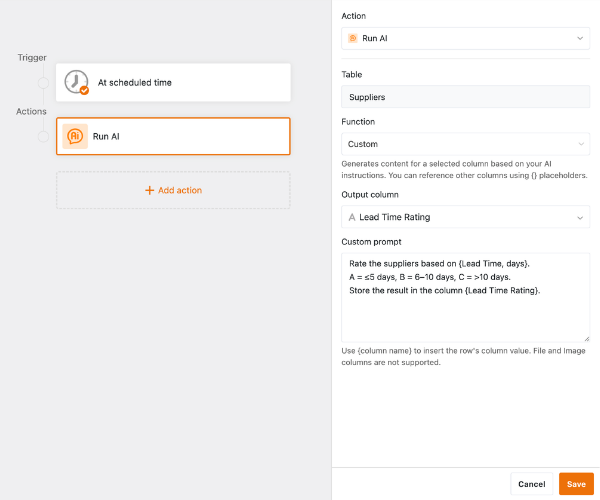Click the orange AI icon in Run AI step
600x500 pixels.
point(75,136)
